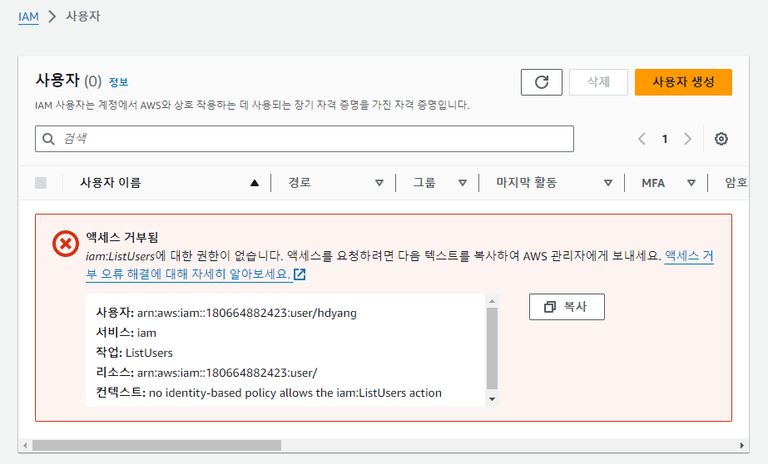Image resolution: width=768 pixels, height=464 pixels.
Task: Click the 복사 copy button
Action: coord(567,307)
